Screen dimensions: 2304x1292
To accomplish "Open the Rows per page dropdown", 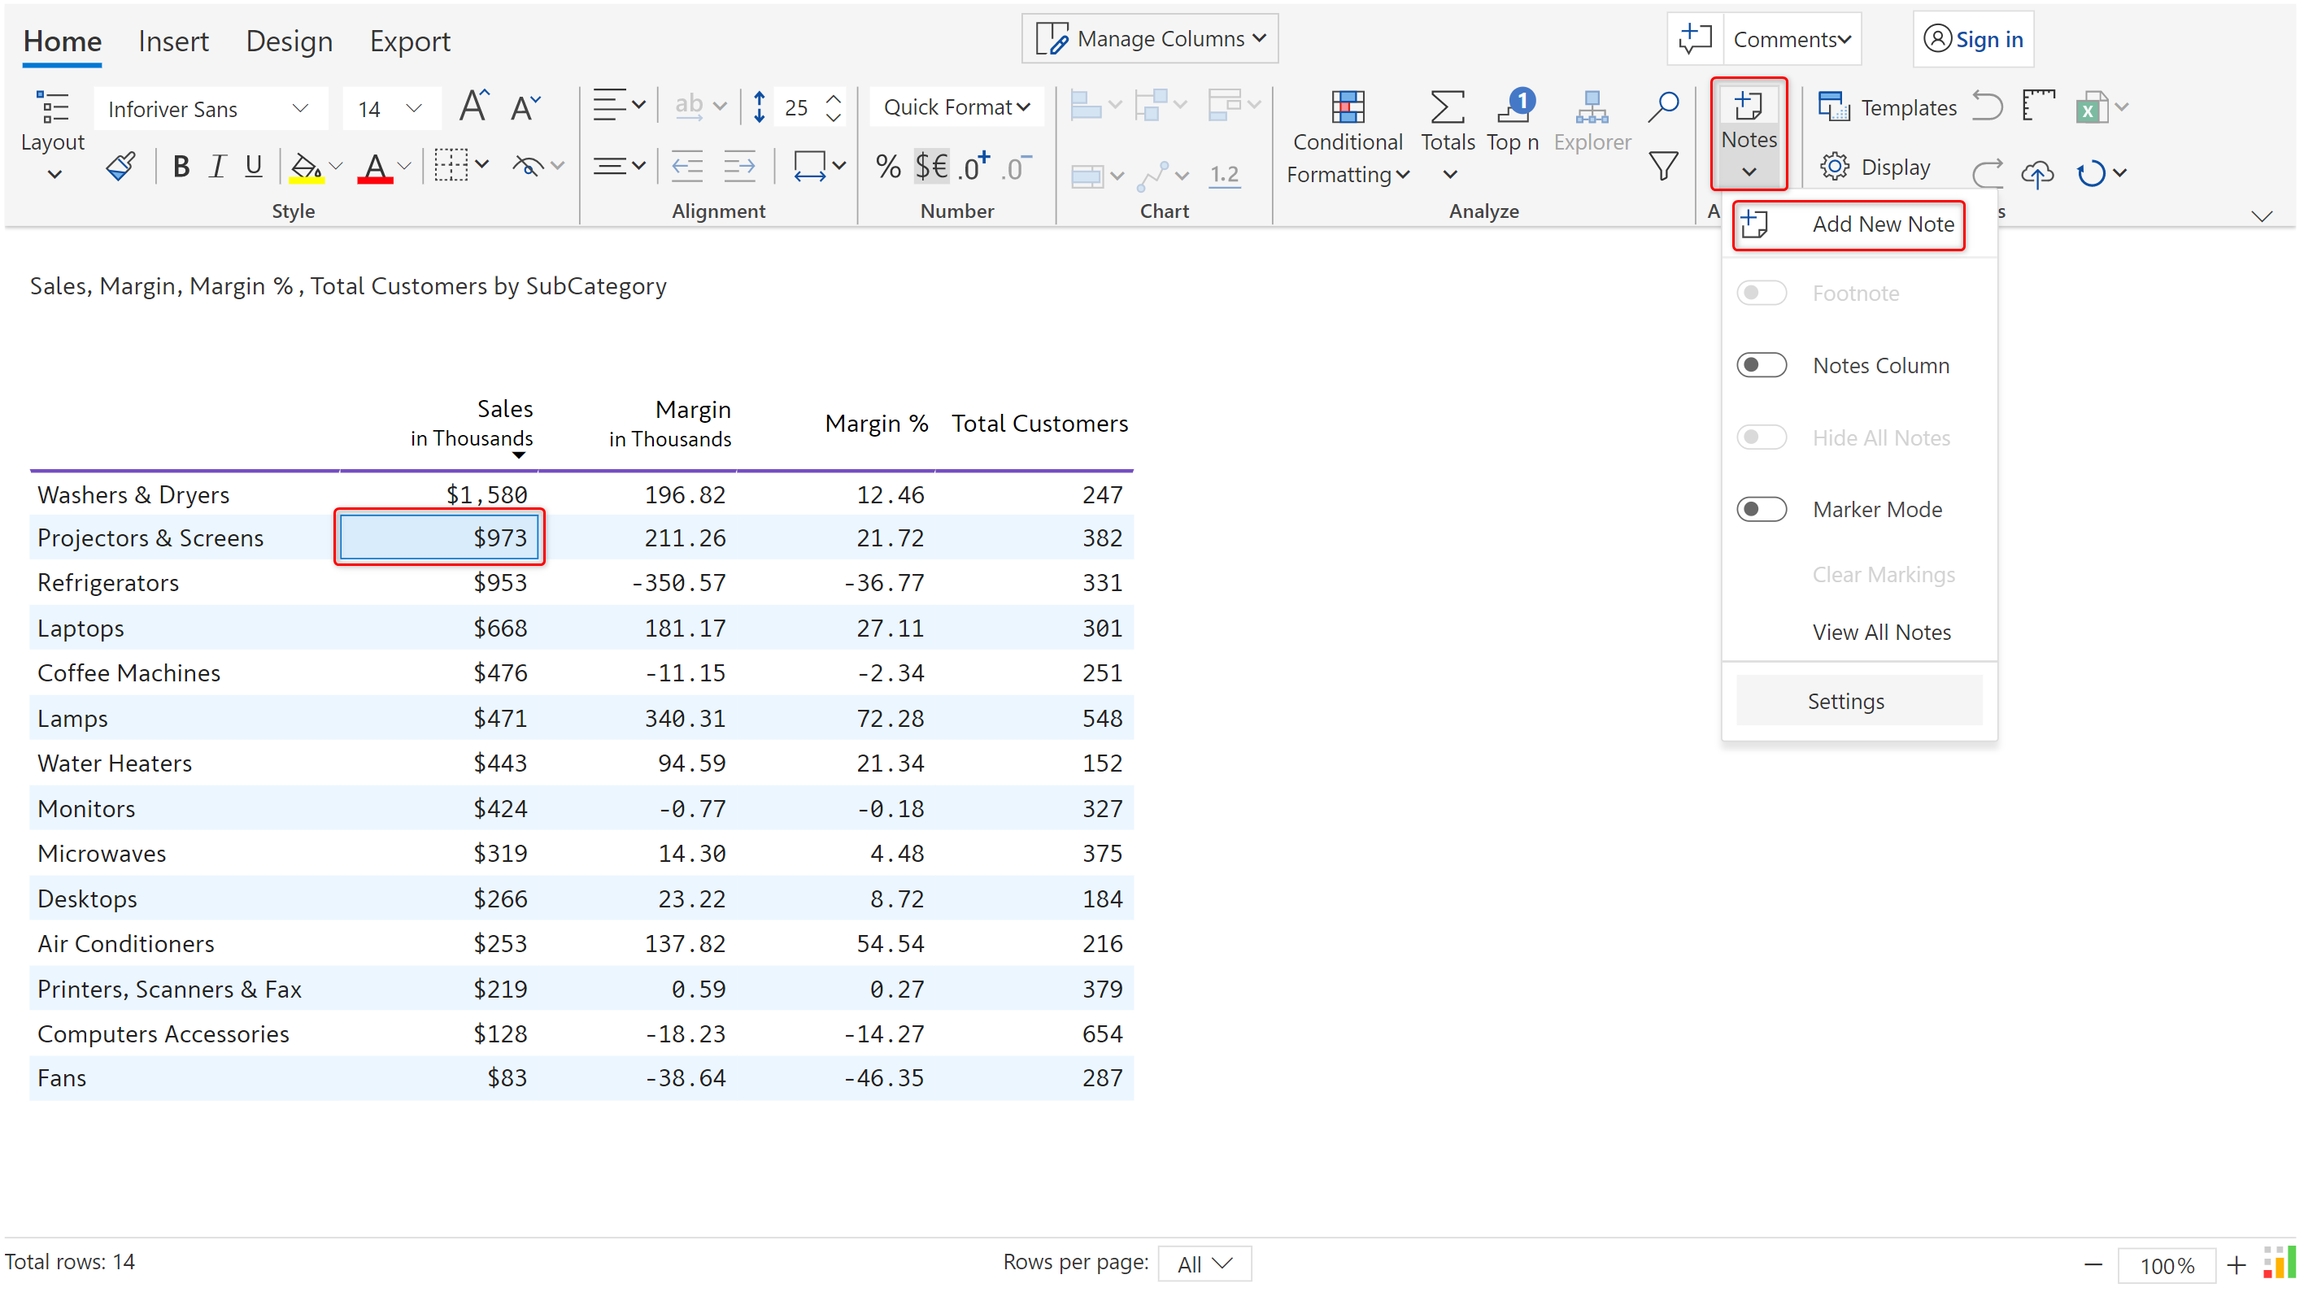I will click(x=1204, y=1264).
